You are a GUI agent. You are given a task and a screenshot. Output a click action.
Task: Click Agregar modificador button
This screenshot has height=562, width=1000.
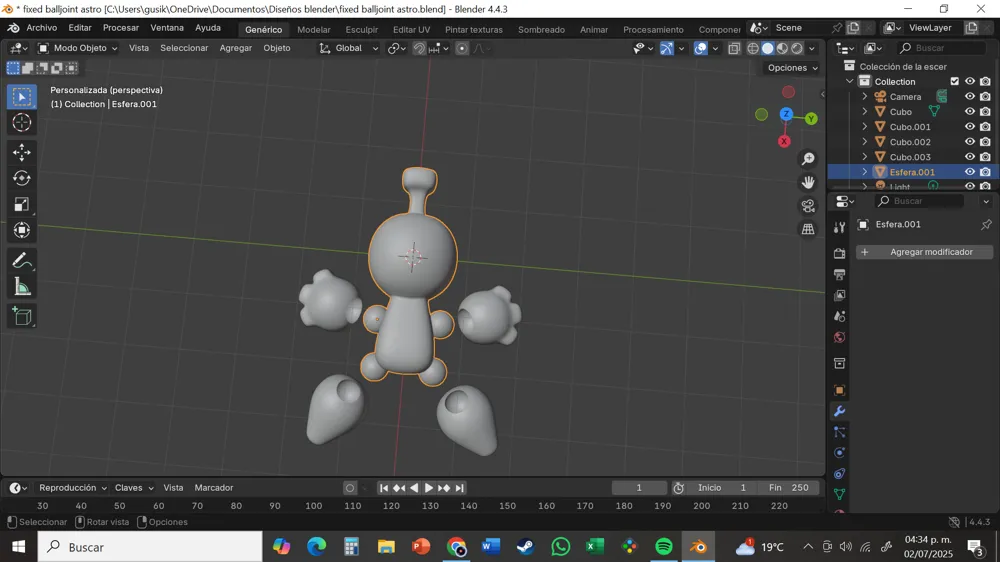[x=924, y=252]
